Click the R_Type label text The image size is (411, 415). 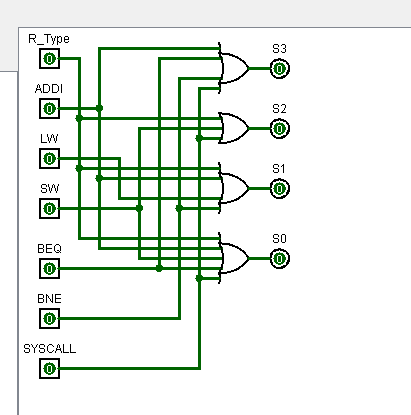click(x=49, y=39)
